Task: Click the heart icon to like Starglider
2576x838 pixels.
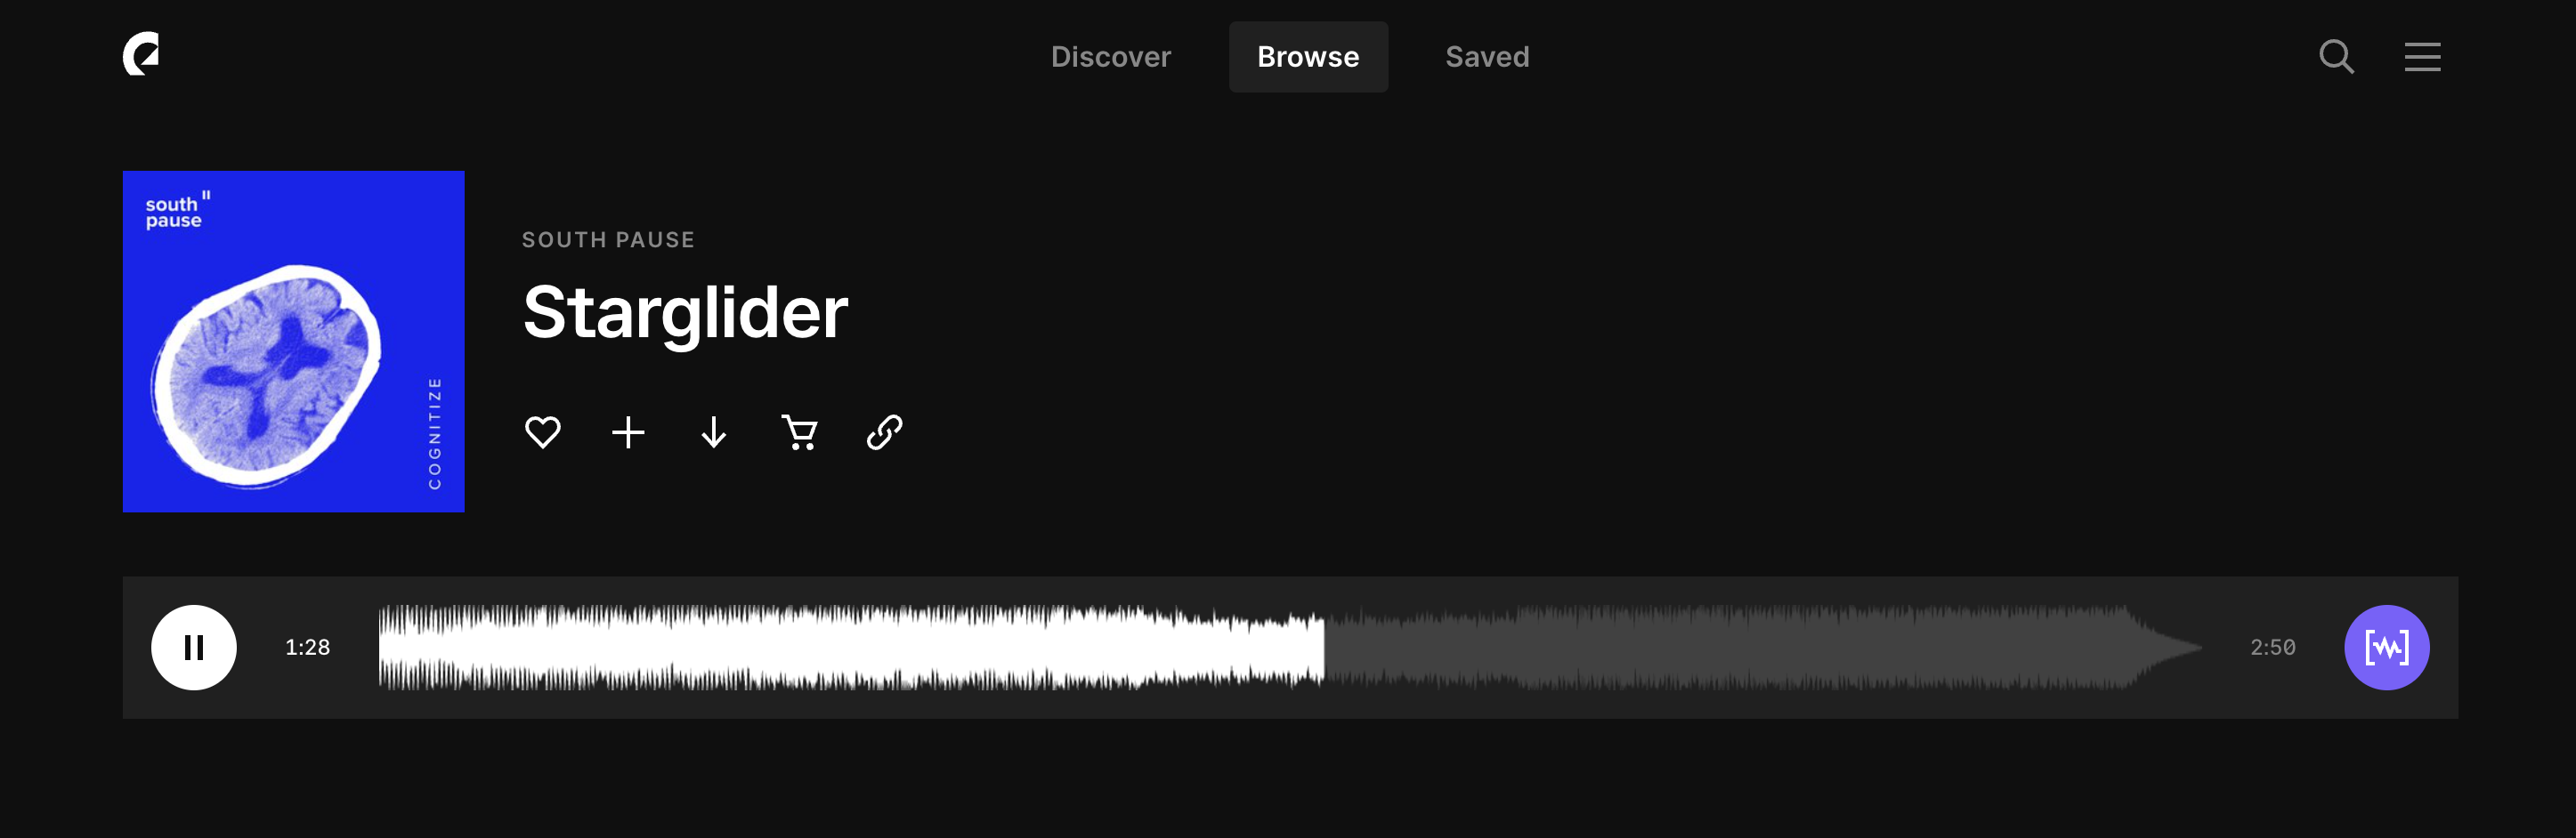Action: click(543, 432)
